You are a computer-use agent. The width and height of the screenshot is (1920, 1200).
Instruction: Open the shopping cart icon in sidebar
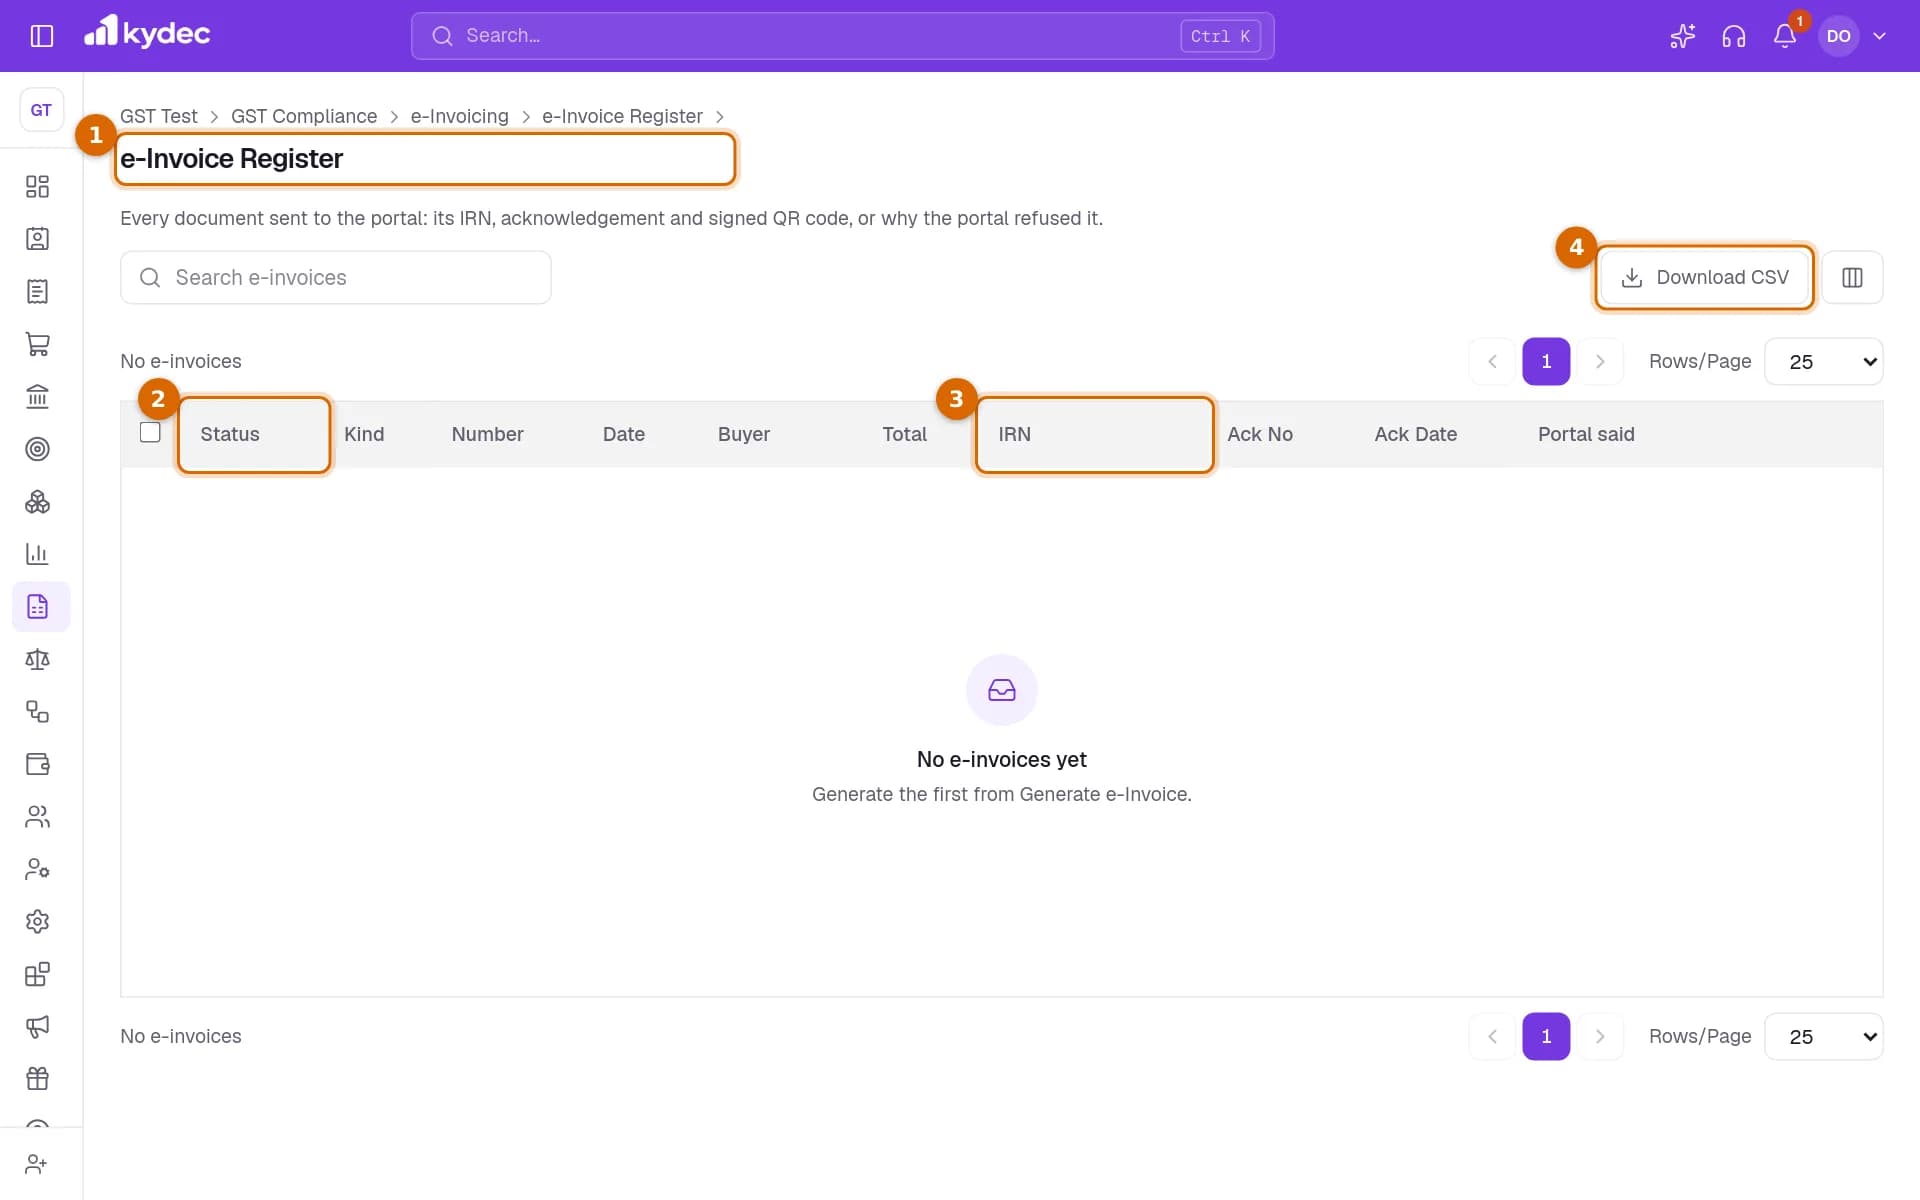coord(37,344)
